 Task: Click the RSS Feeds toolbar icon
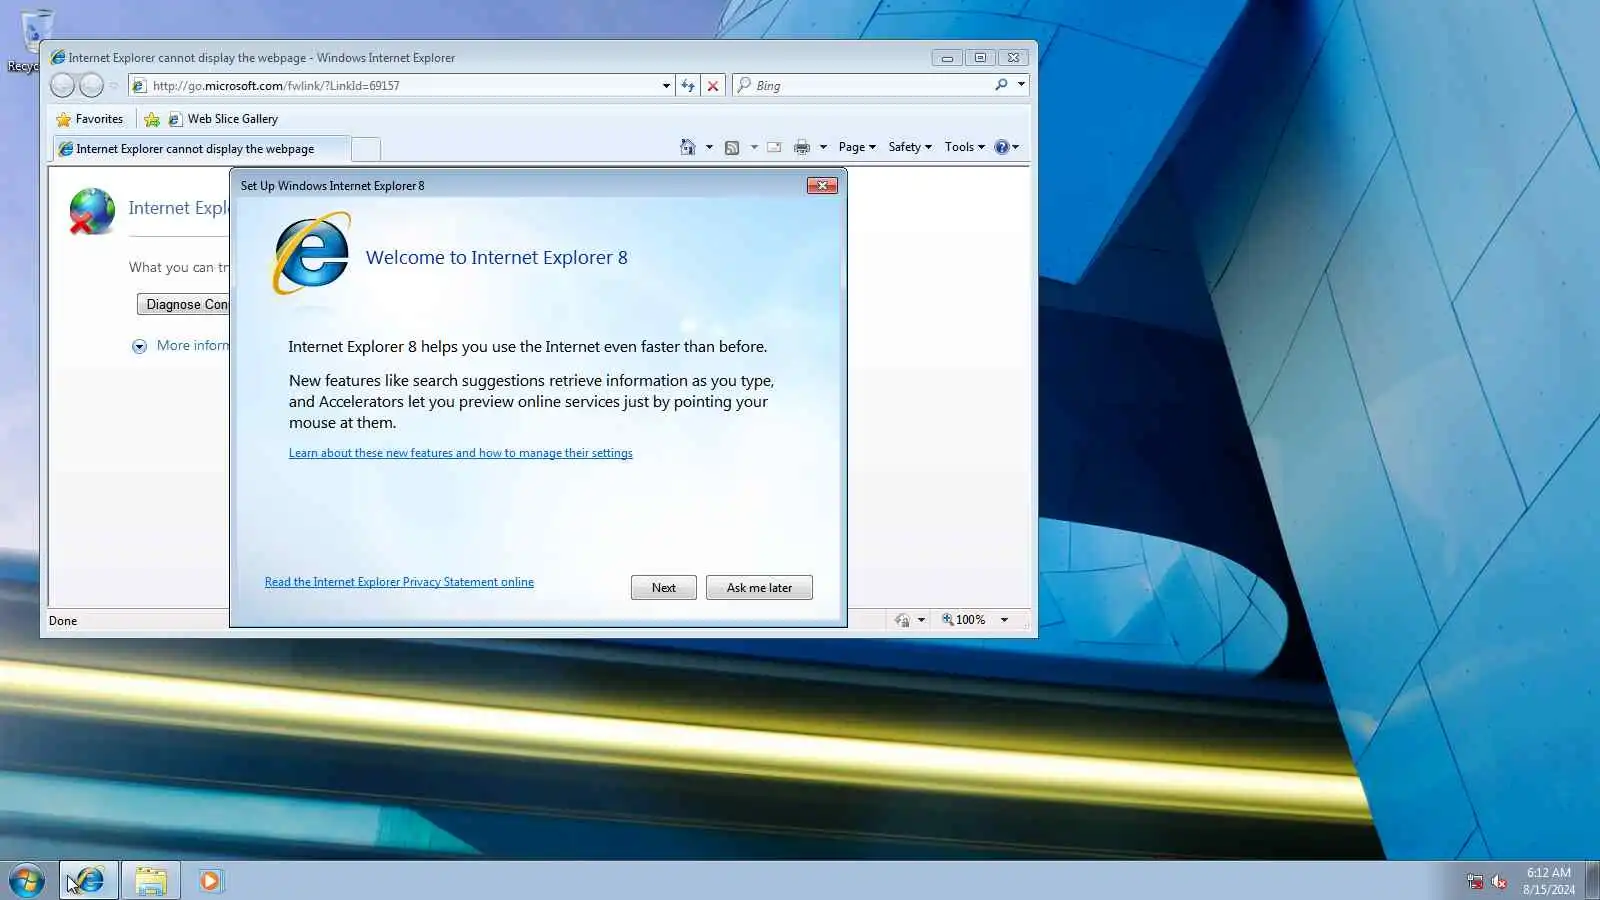click(x=732, y=147)
